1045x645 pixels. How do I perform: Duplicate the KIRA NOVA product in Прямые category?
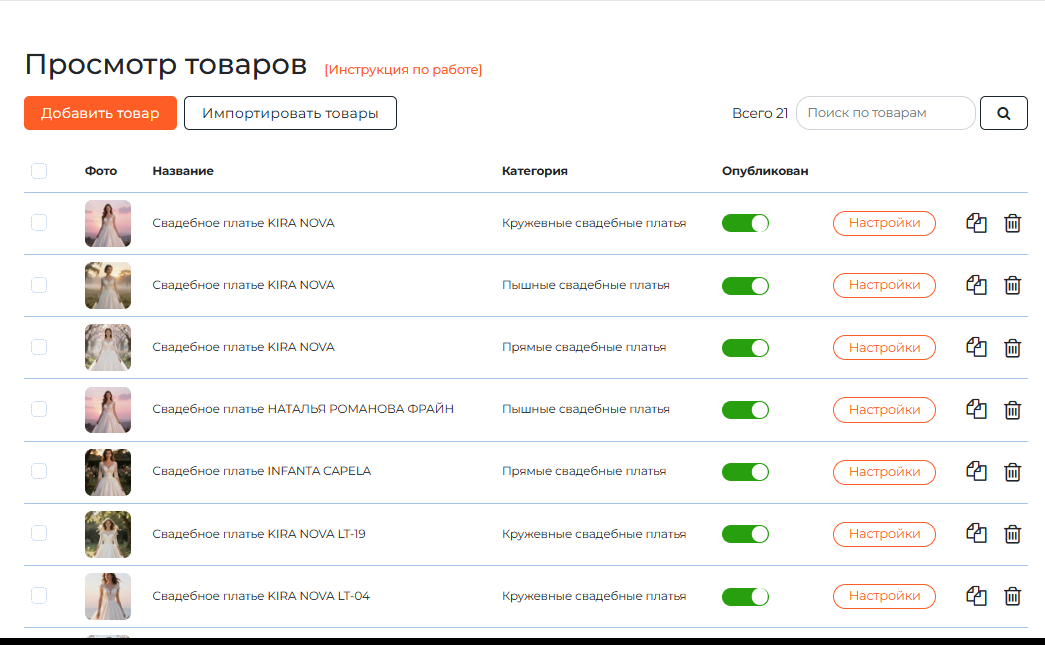pyautogui.click(x=976, y=346)
